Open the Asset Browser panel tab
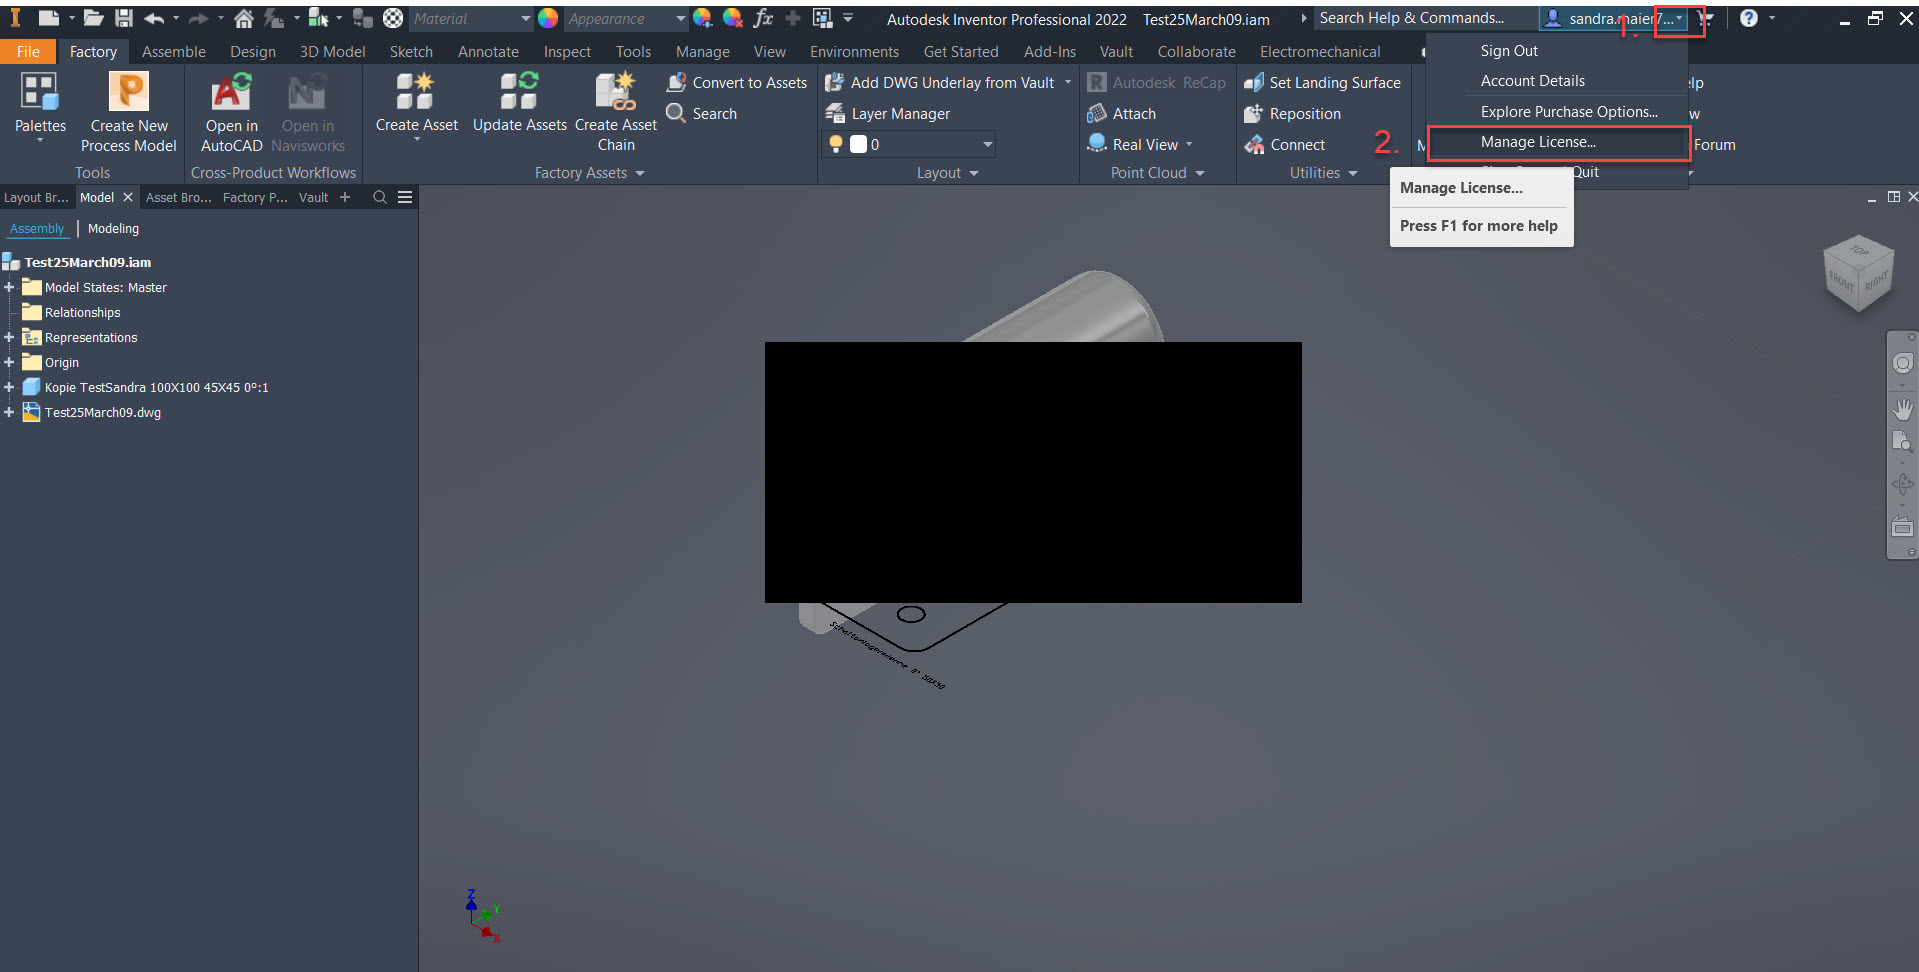The height and width of the screenshot is (972, 1919). coord(179,198)
